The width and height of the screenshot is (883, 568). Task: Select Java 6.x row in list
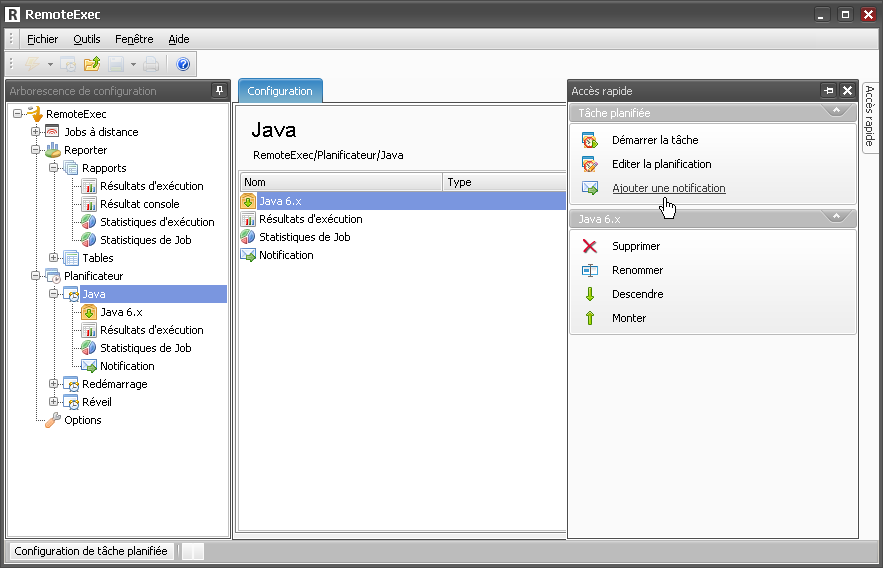pyautogui.click(x=403, y=201)
